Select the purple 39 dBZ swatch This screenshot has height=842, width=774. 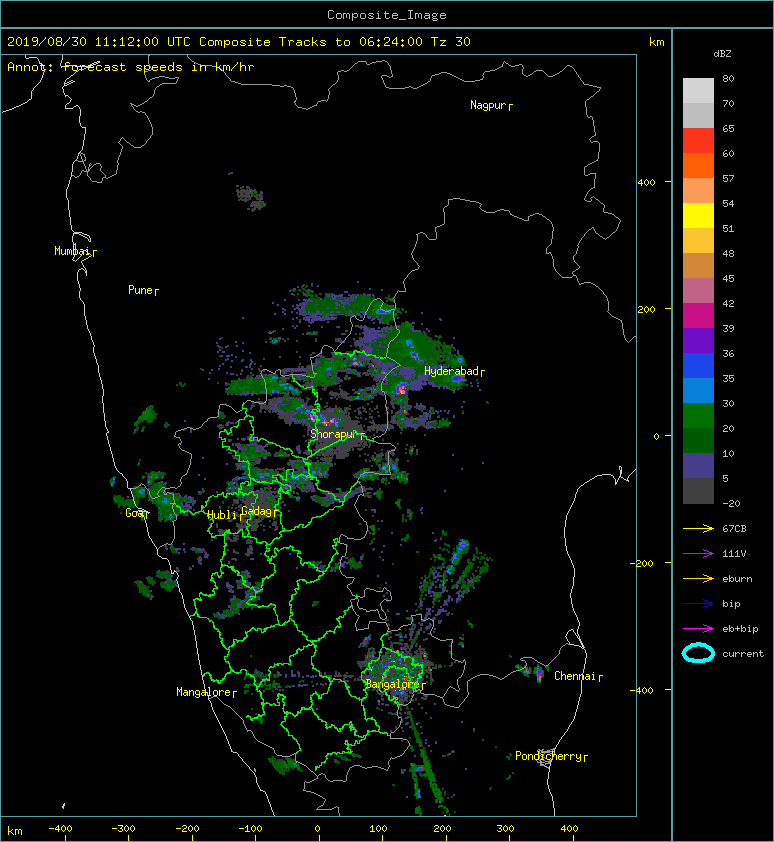pyautogui.click(x=698, y=340)
